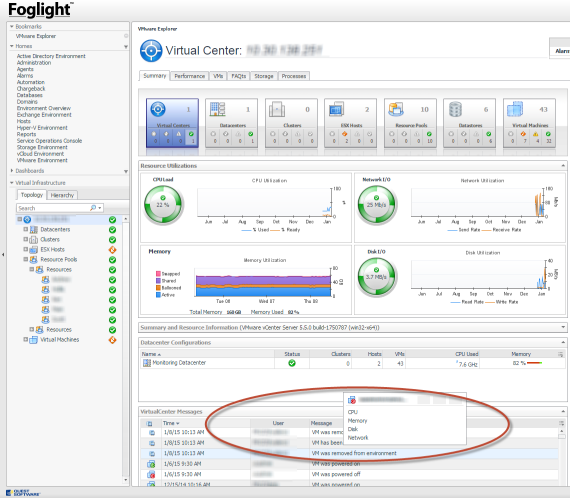Image resolution: width=570 pixels, height=498 pixels.
Task: Collapse the Homes section
Action: 12,46
